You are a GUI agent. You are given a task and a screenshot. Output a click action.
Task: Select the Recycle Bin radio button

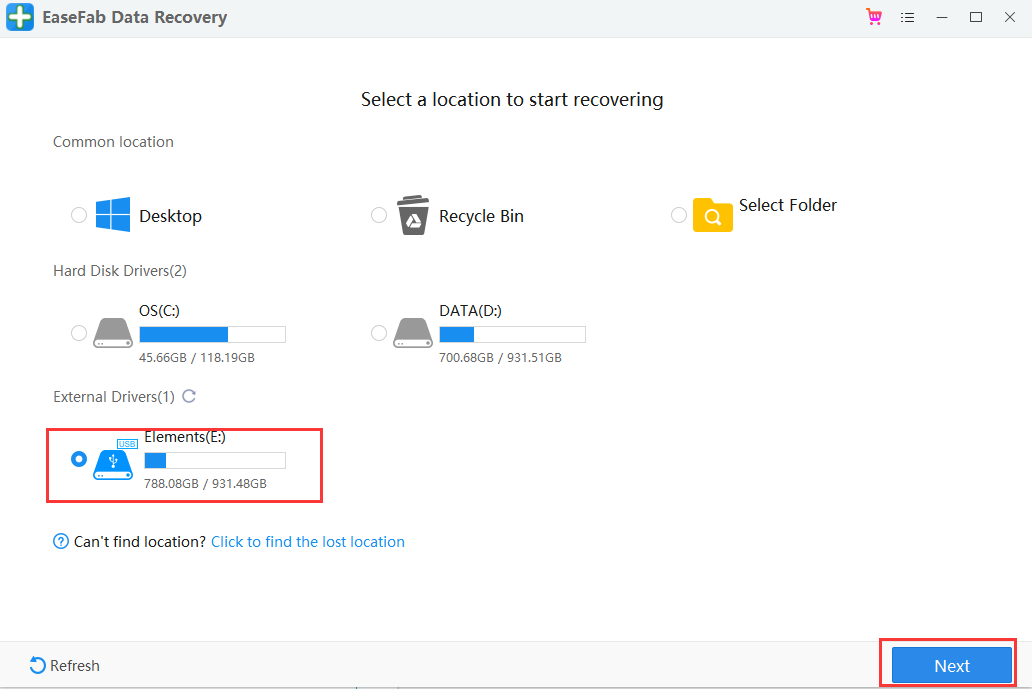379,215
